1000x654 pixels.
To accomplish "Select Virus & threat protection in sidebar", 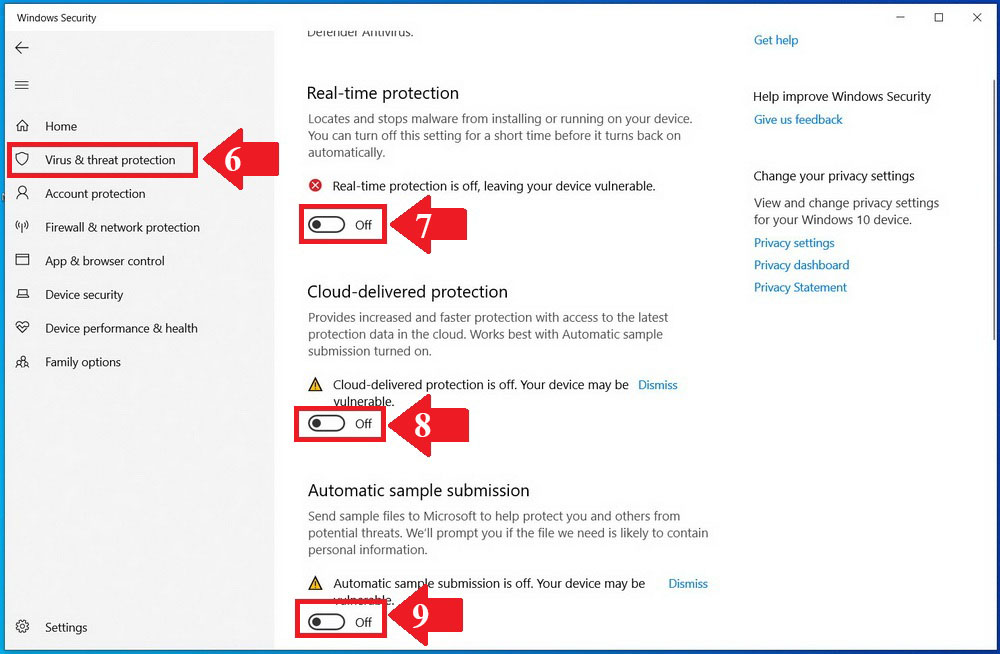I will 110,160.
